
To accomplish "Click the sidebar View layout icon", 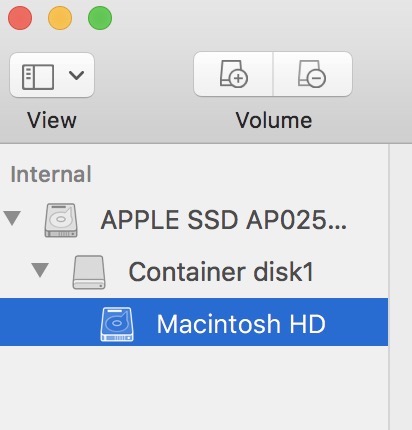I will (38, 77).
